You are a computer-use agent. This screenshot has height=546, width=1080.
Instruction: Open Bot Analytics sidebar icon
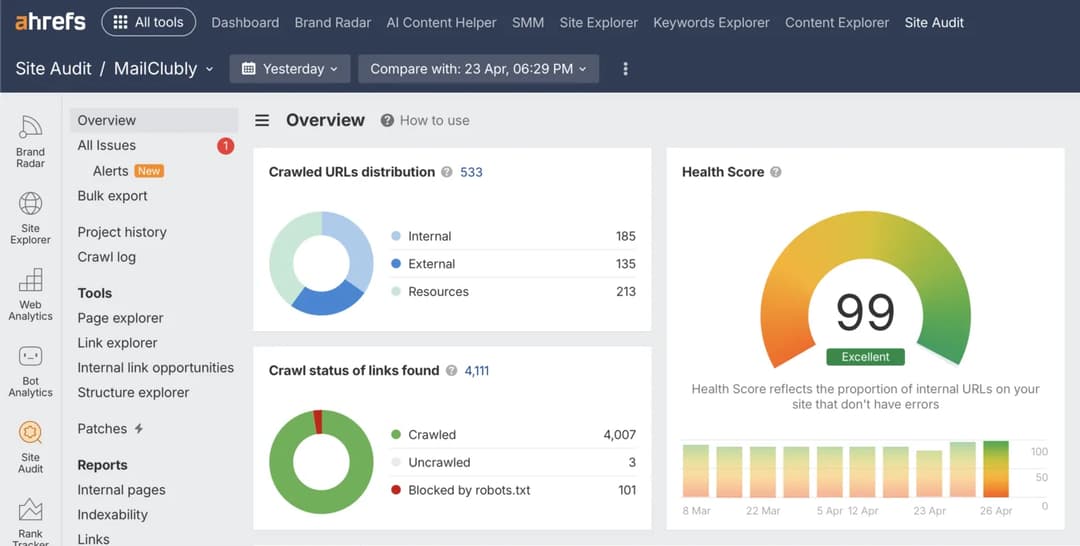tap(30, 371)
